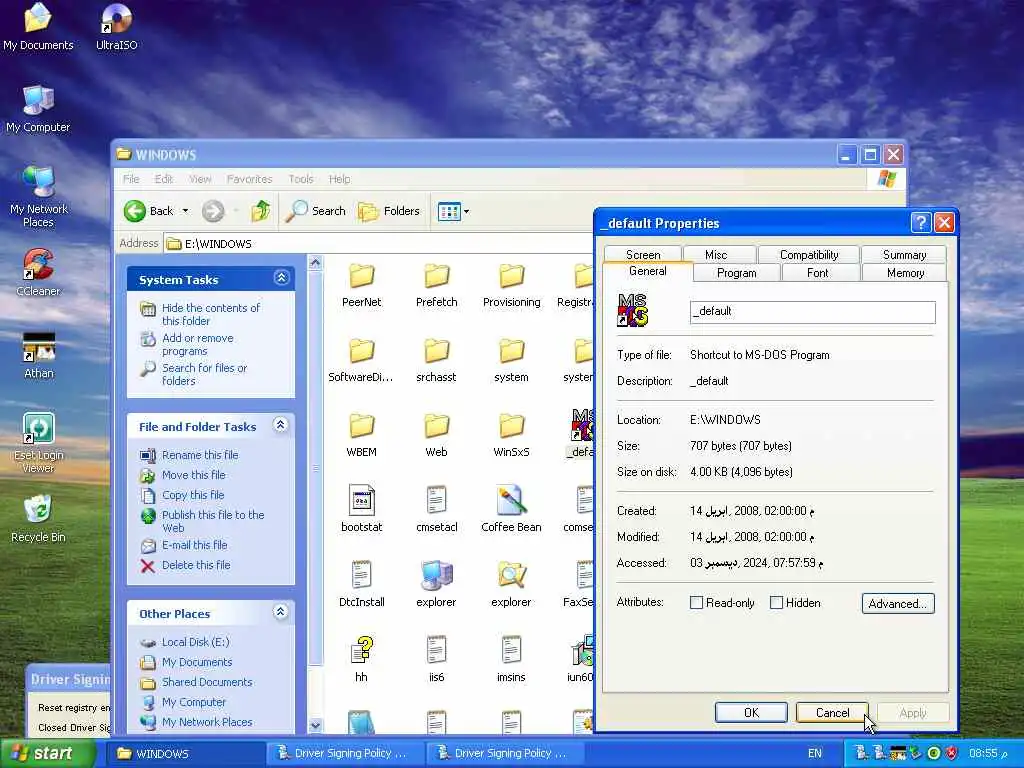Open the File menu in explorer
Image resolution: width=1024 pixels, height=768 pixels.
pos(131,179)
